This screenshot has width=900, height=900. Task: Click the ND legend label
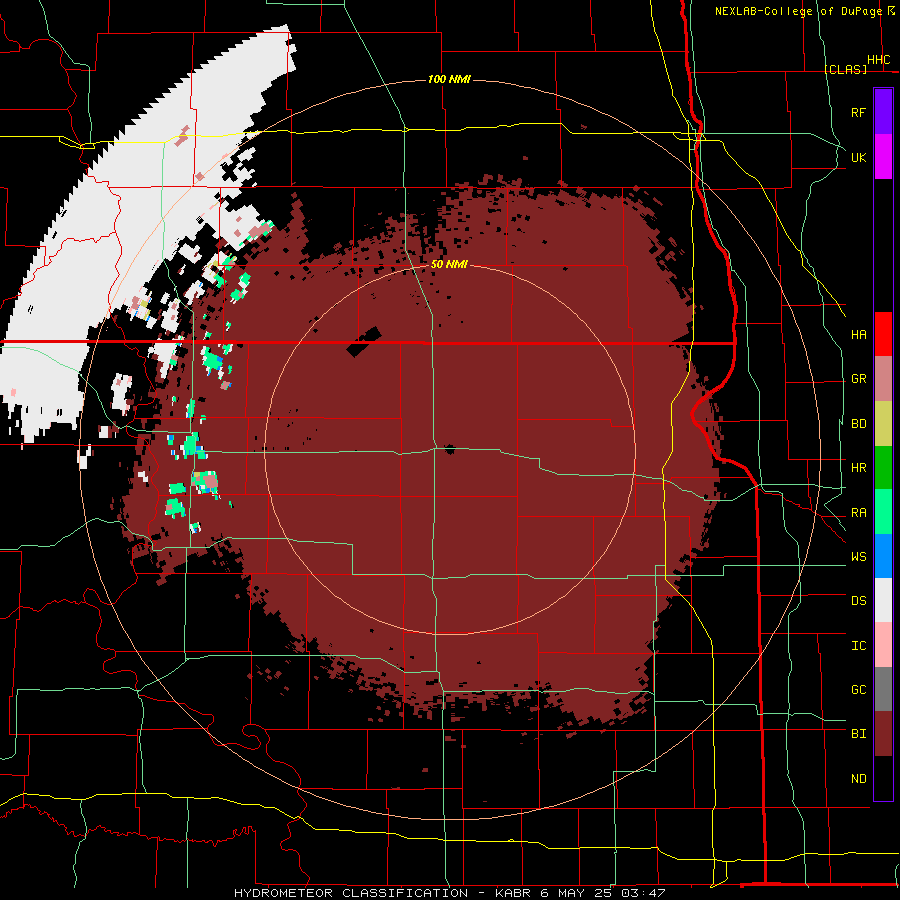(858, 779)
